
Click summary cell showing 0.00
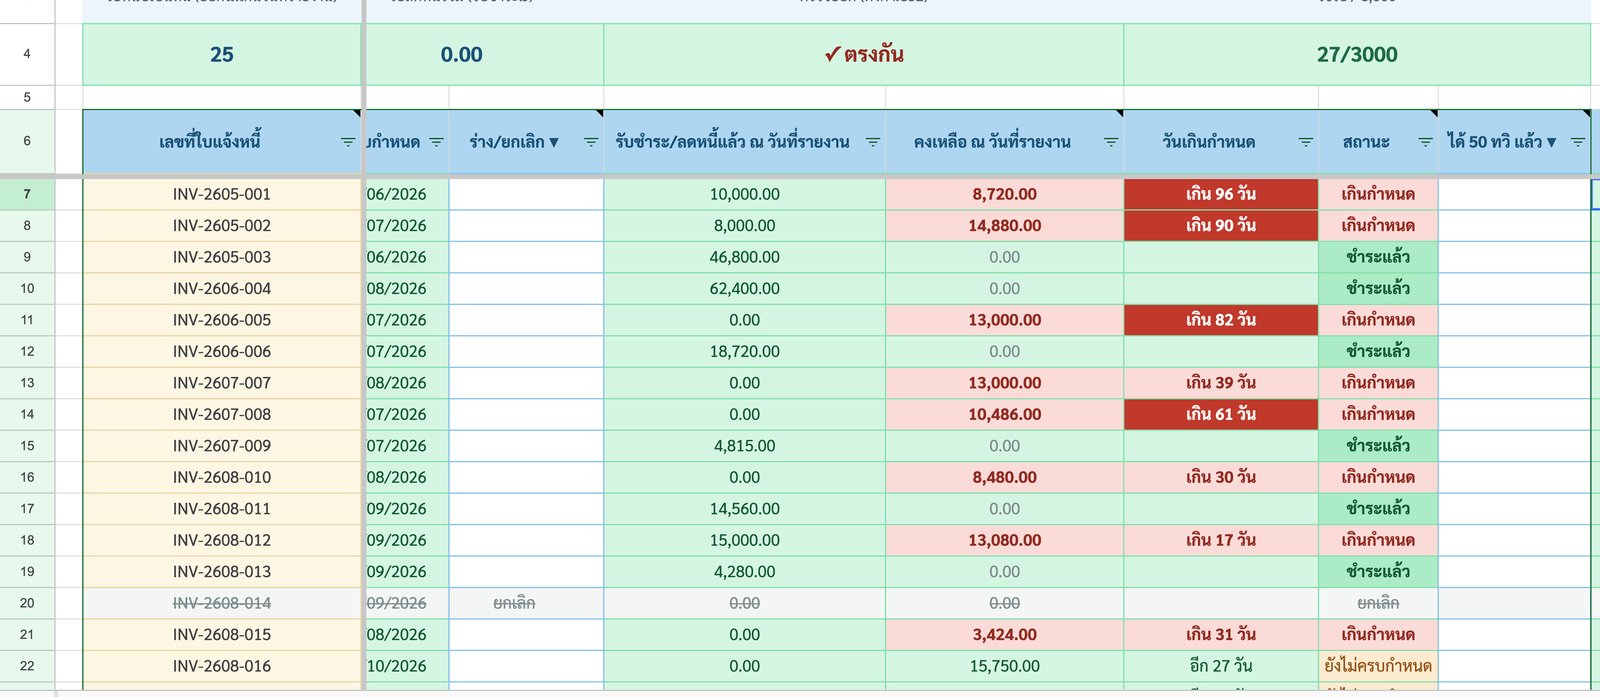tap(484, 55)
